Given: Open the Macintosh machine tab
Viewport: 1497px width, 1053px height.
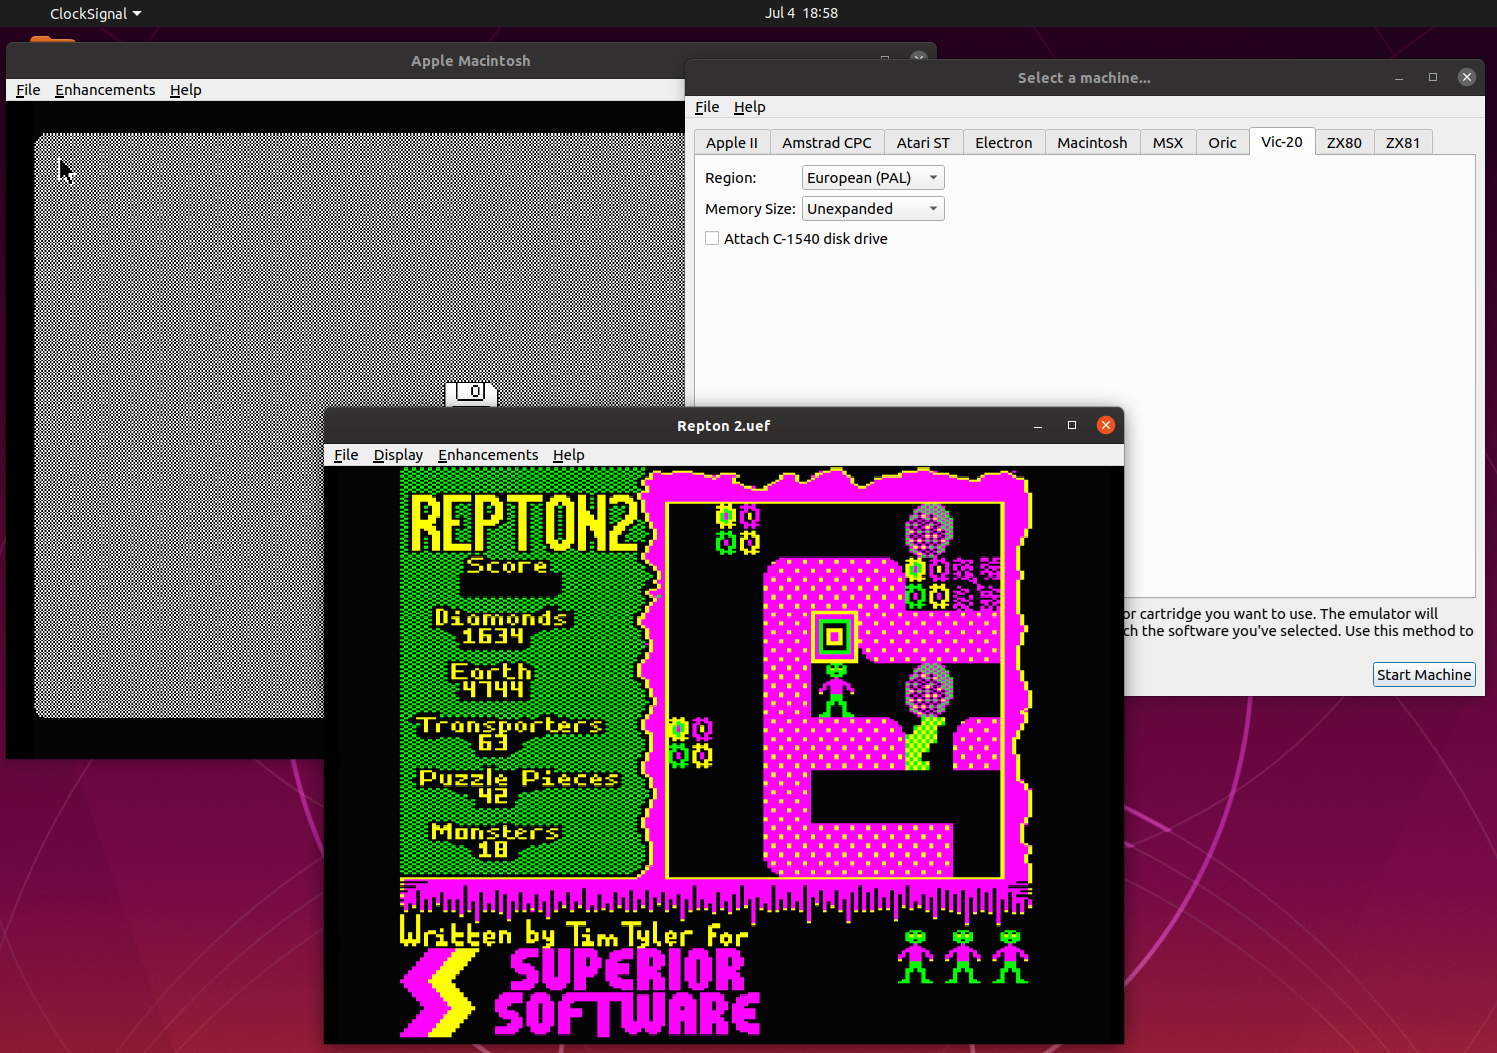Looking at the screenshot, I should coord(1091,143).
